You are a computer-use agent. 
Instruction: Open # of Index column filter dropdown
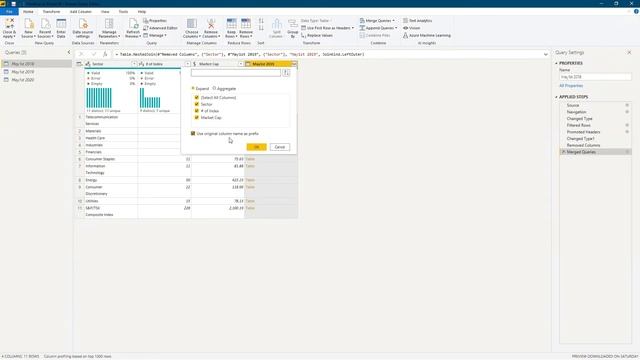187,64
